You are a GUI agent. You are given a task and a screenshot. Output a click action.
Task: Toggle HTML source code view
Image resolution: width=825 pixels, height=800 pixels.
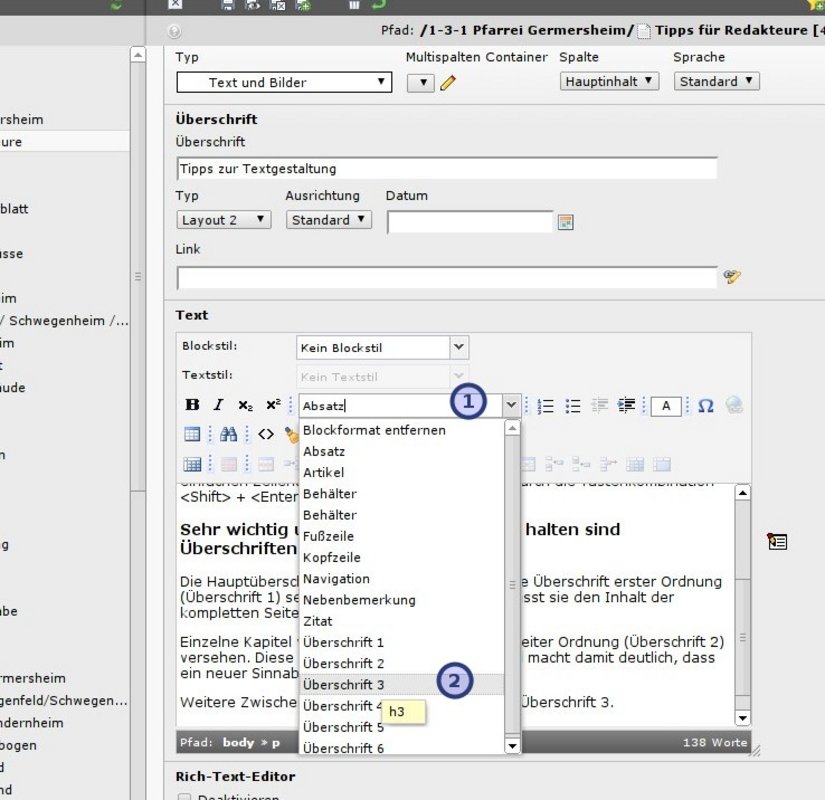[x=265, y=434]
